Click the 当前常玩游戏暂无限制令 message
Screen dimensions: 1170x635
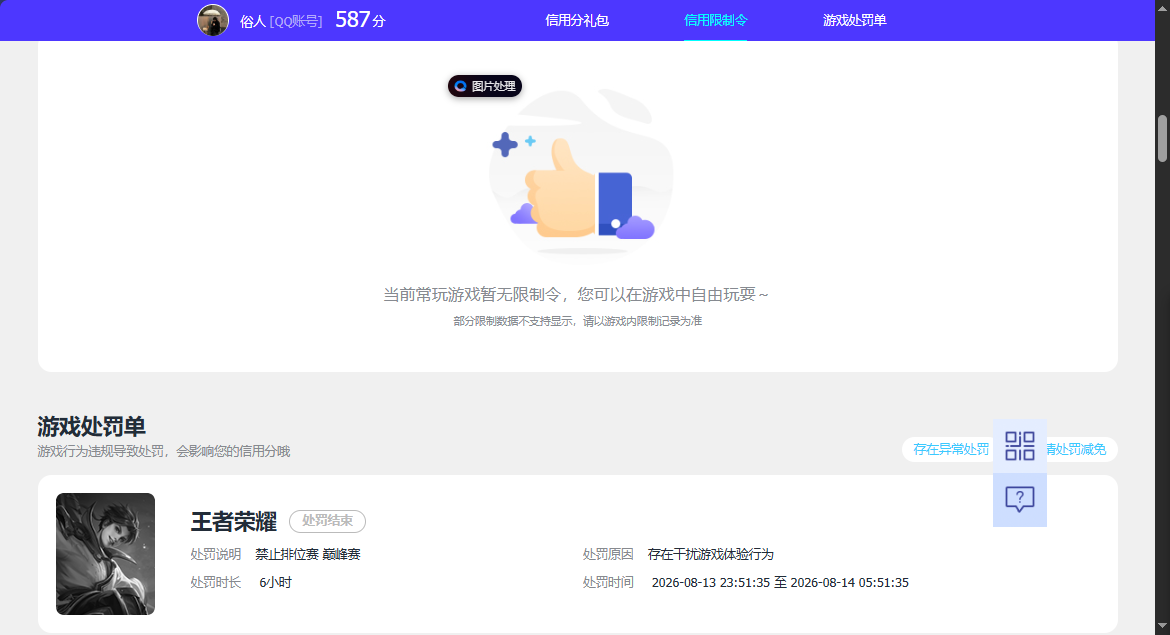[576, 295]
